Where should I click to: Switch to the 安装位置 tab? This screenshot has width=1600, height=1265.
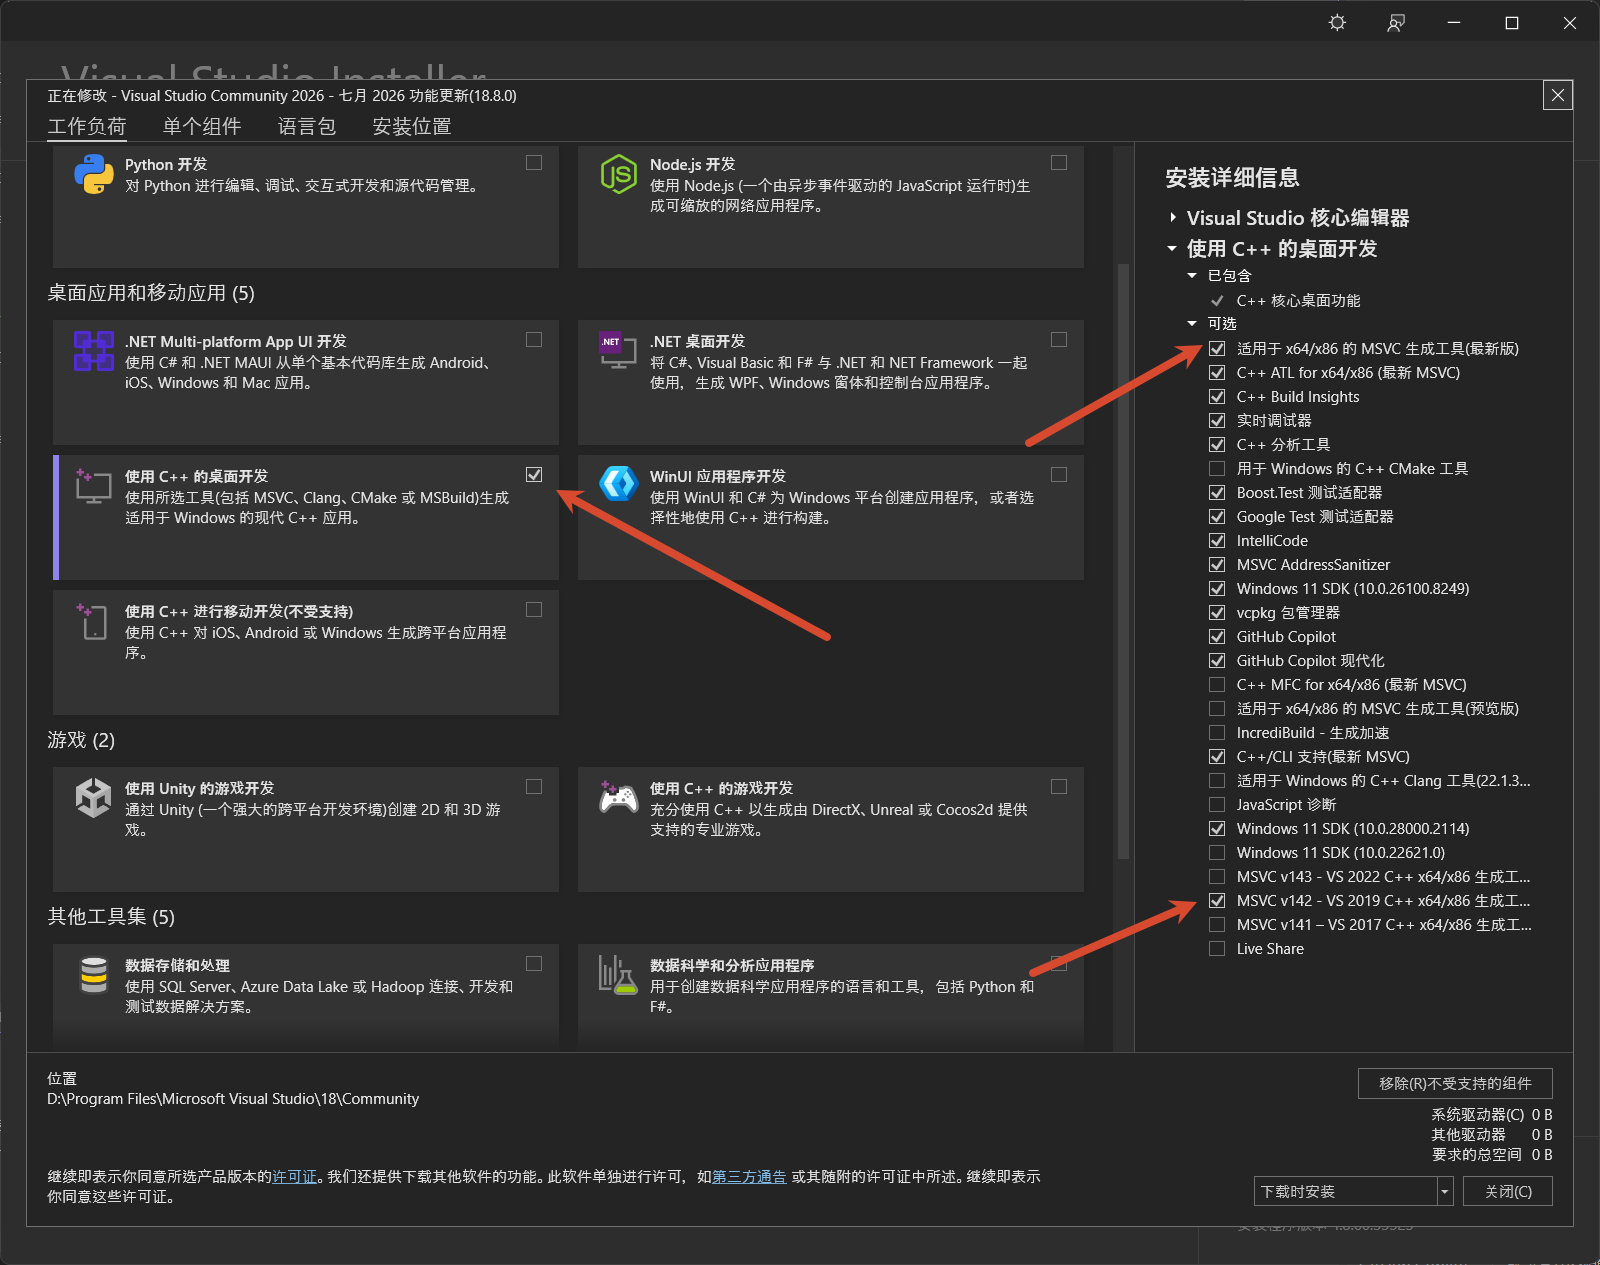[x=412, y=126]
